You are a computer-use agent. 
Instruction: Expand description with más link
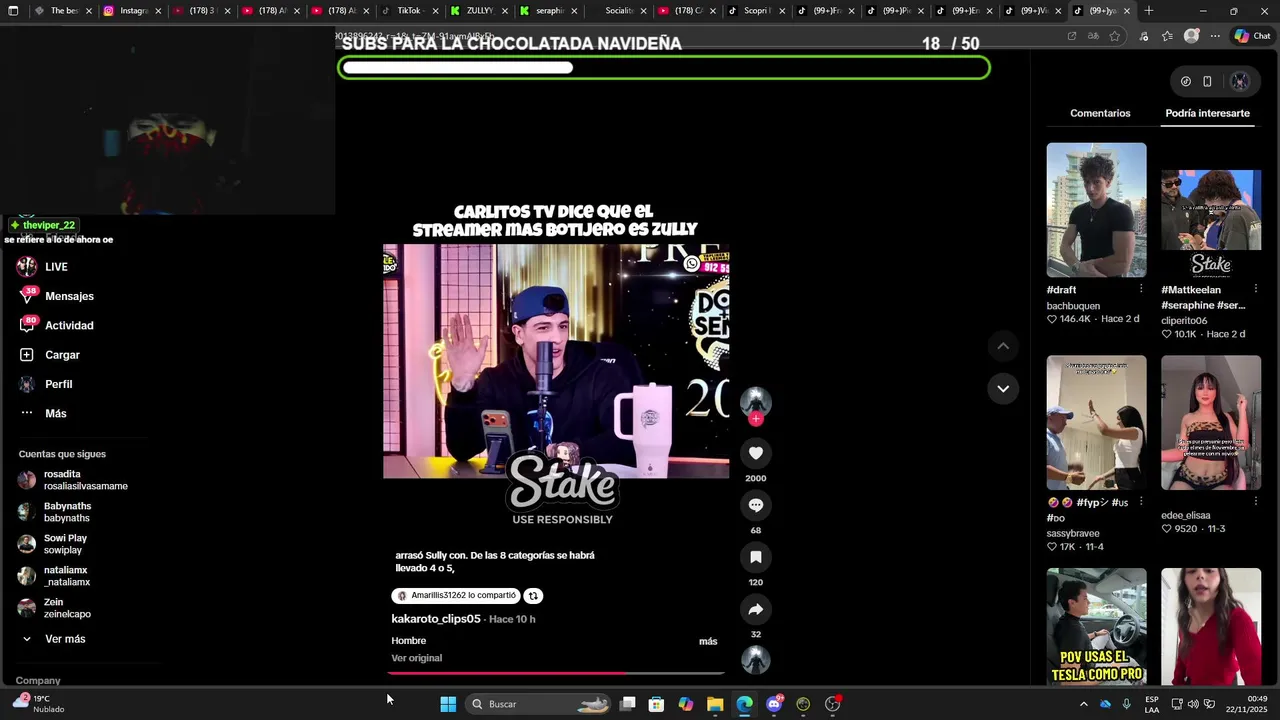pos(708,641)
